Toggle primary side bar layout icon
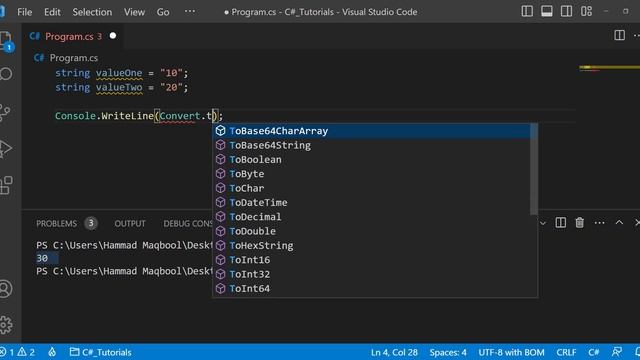Screen dimensions: 640x360 (527, 11)
